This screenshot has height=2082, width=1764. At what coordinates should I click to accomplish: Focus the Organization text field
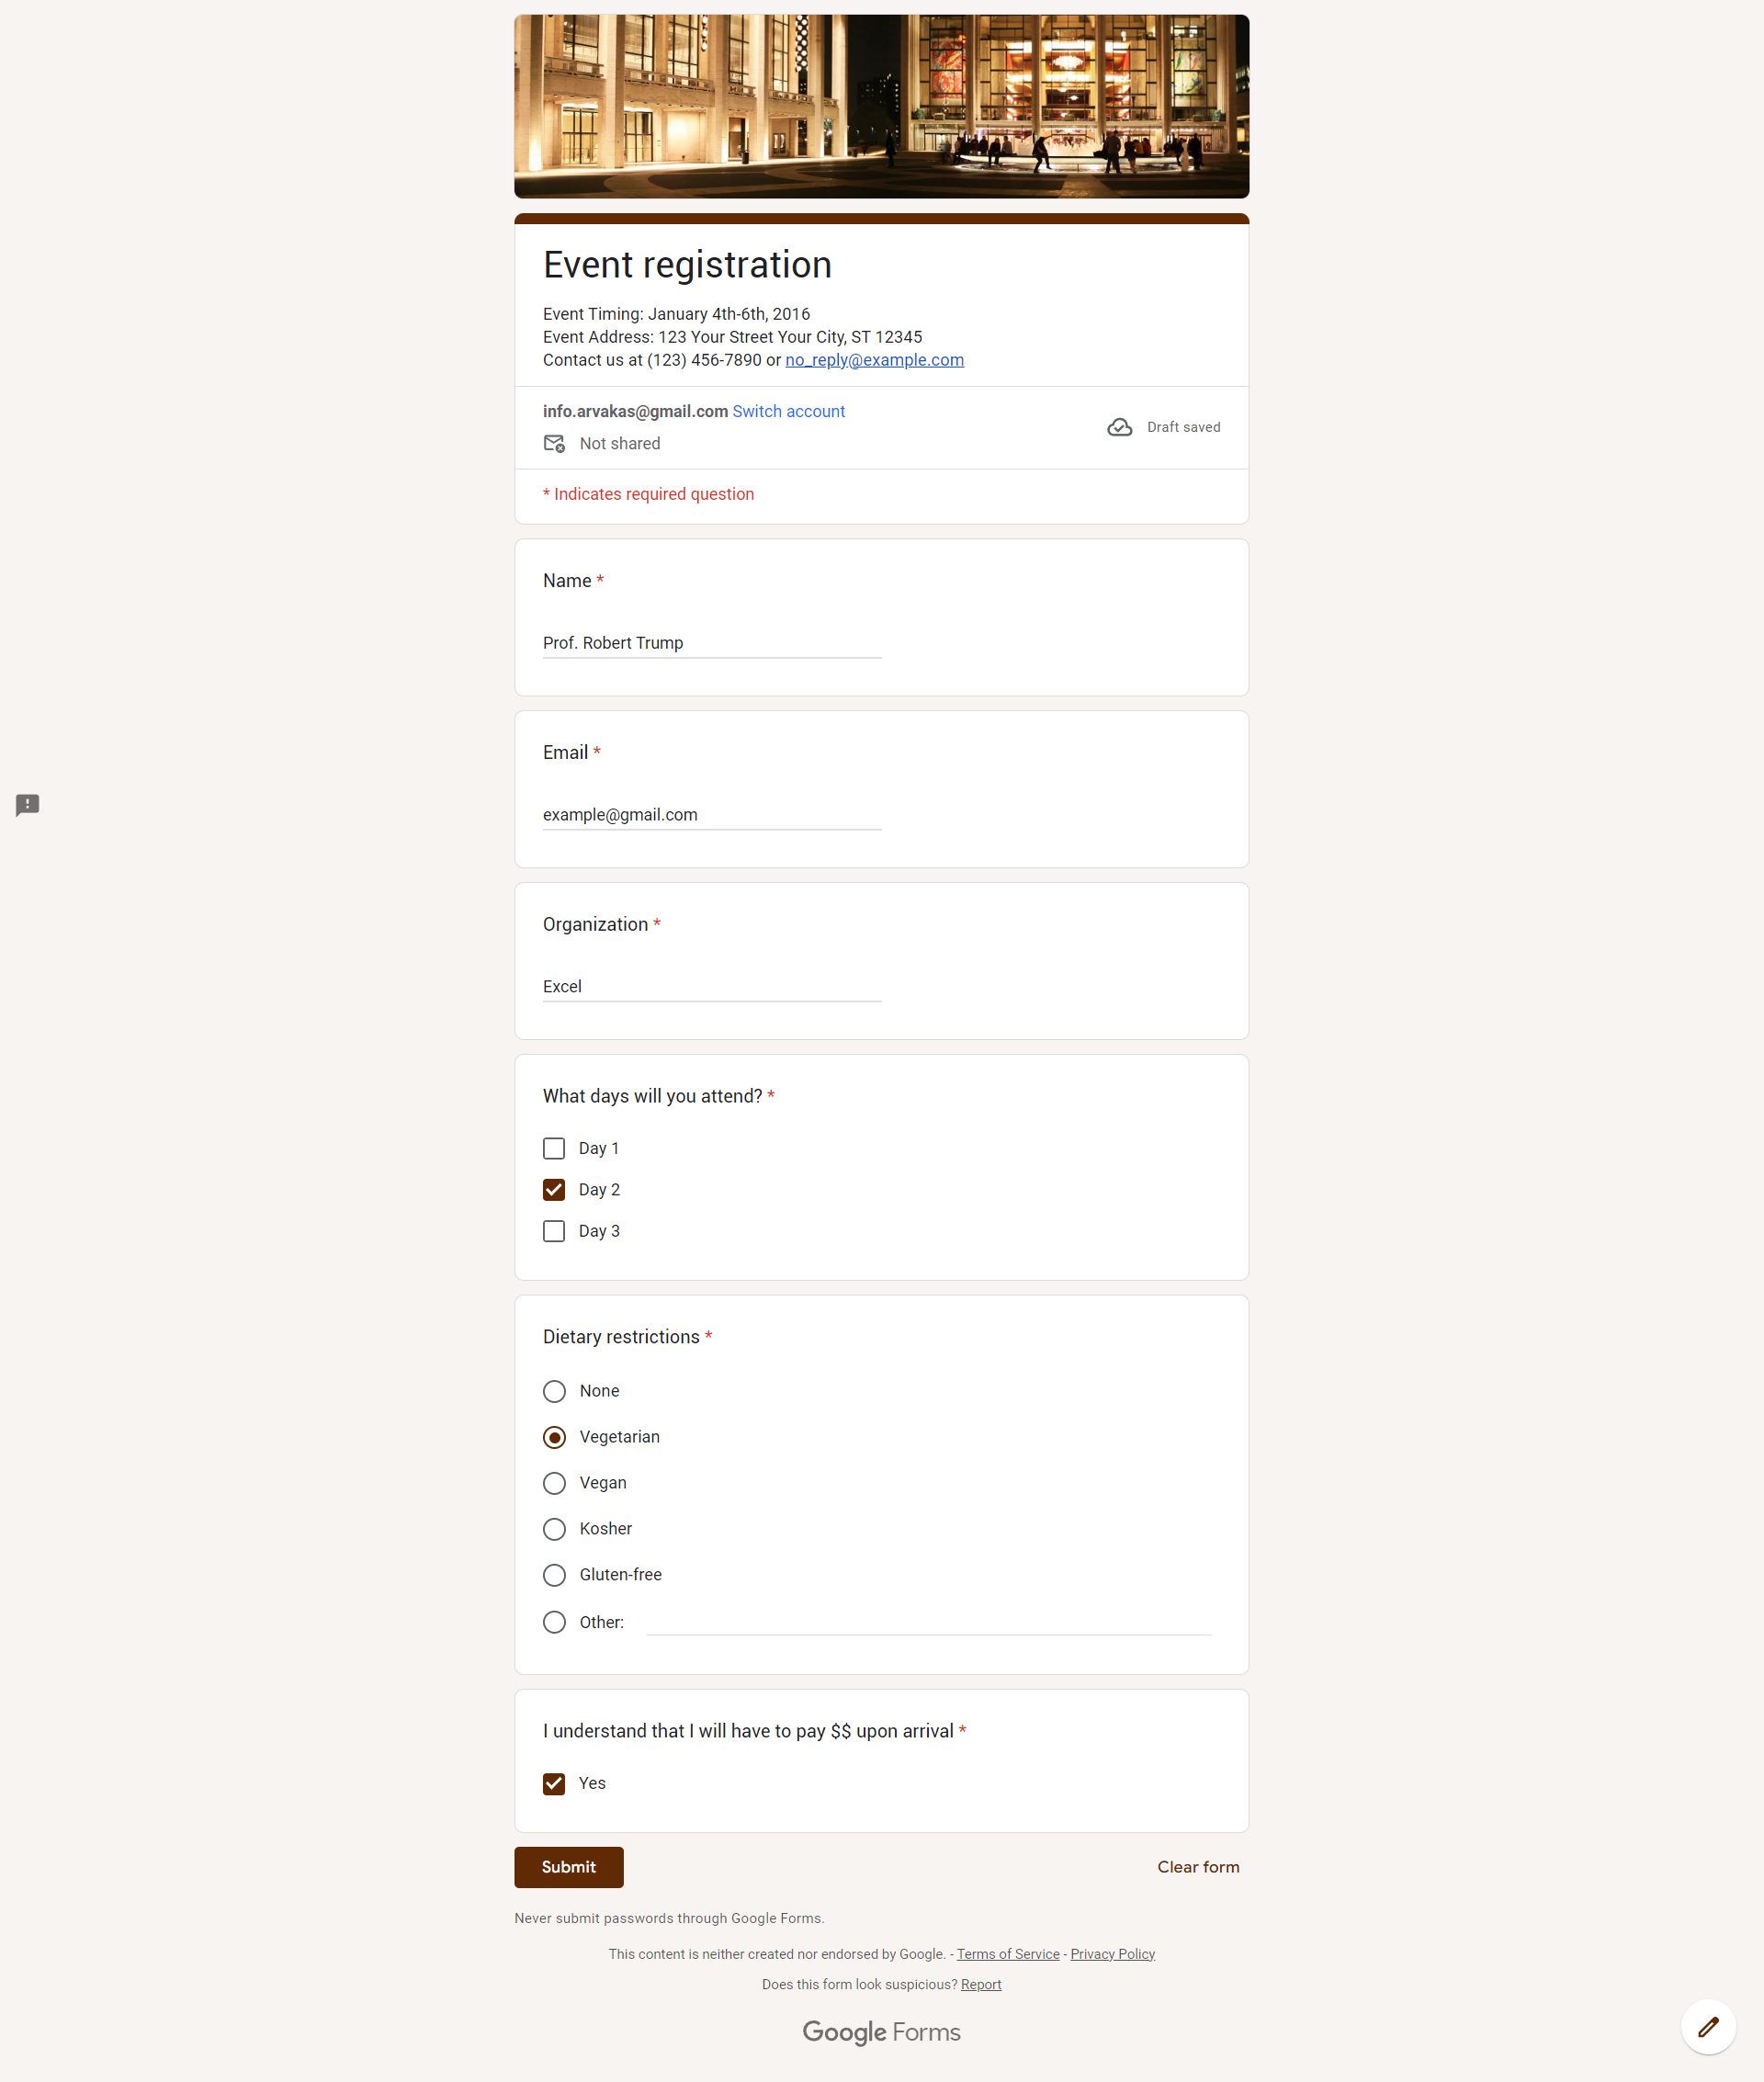click(x=711, y=986)
